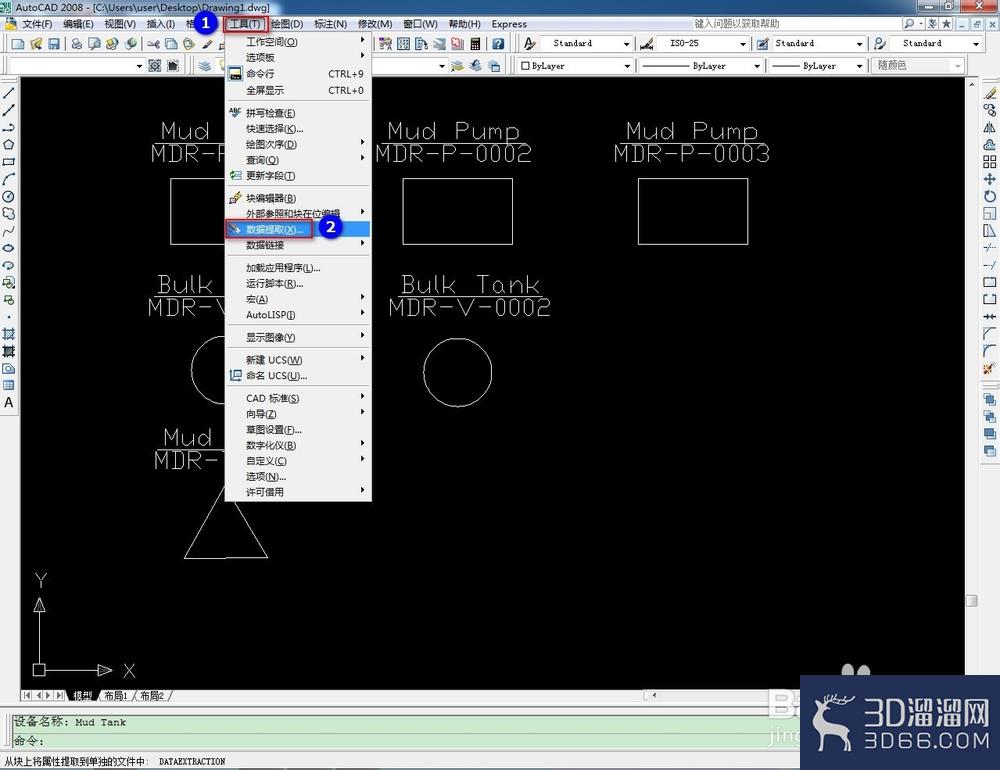
Task: Click the Table Style icon
Action: (762, 43)
